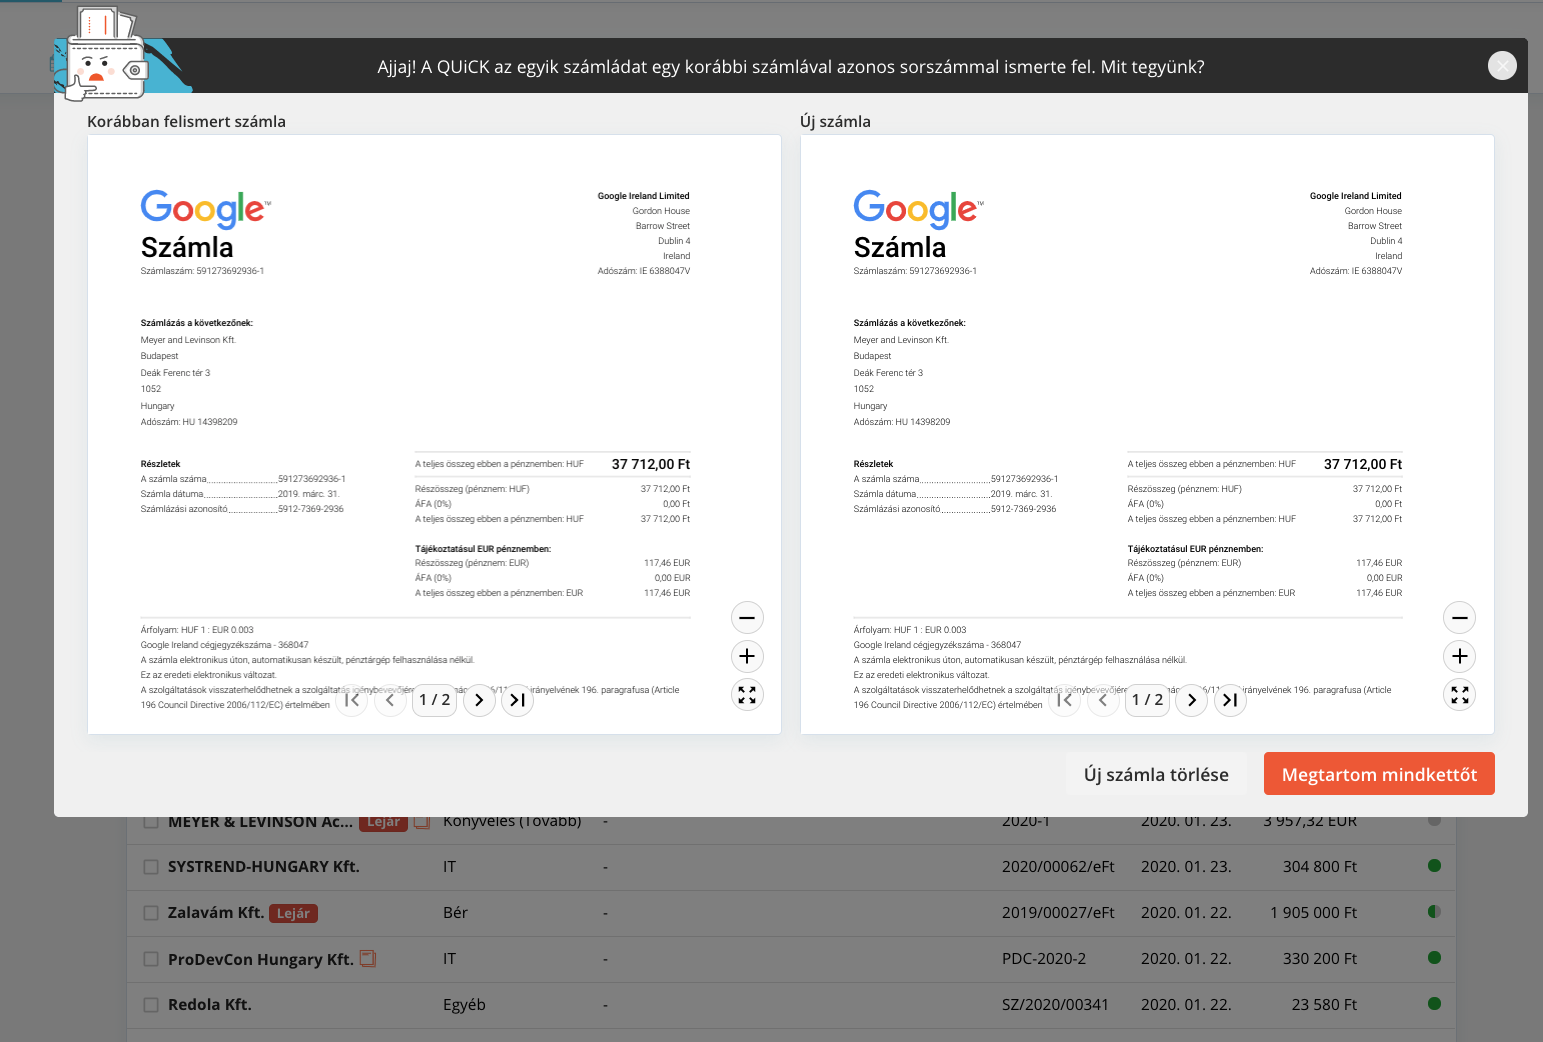Image resolution: width=1543 pixels, height=1042 pixels.
Task: Tick the Zalavám Kft. row checkbox
Action: pyautogui.click(x=151, y=913)
